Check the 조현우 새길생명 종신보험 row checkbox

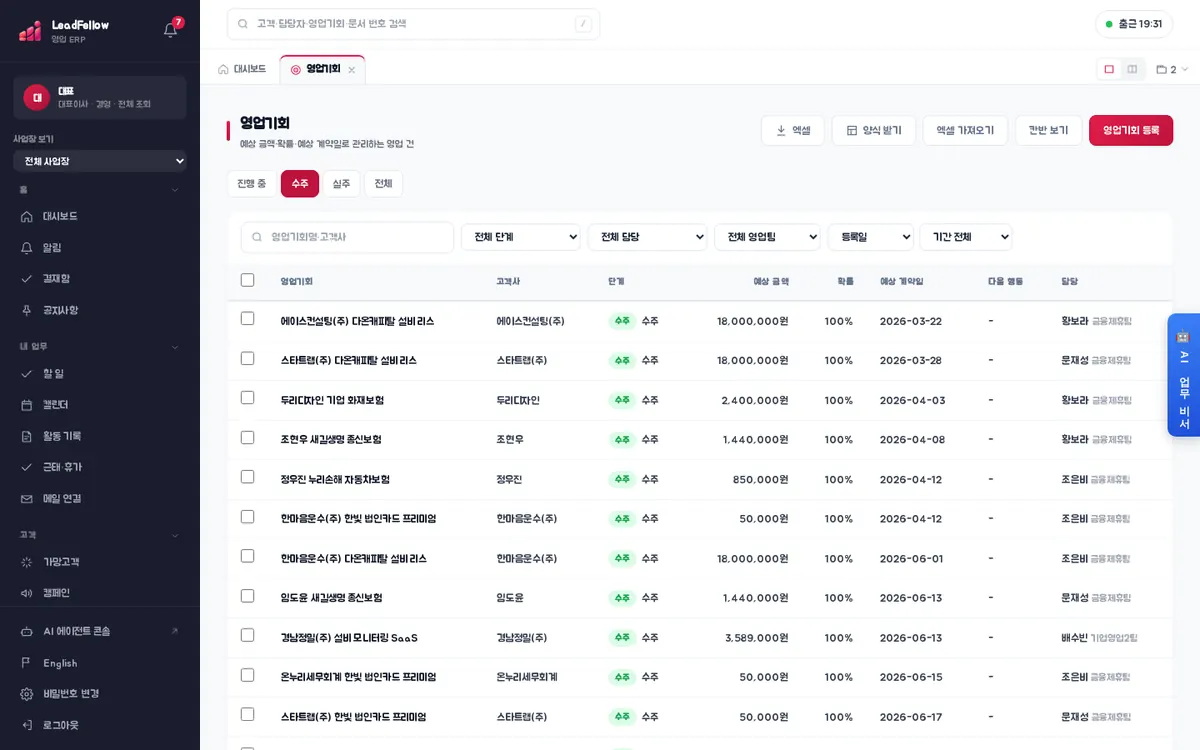point(248,438)
